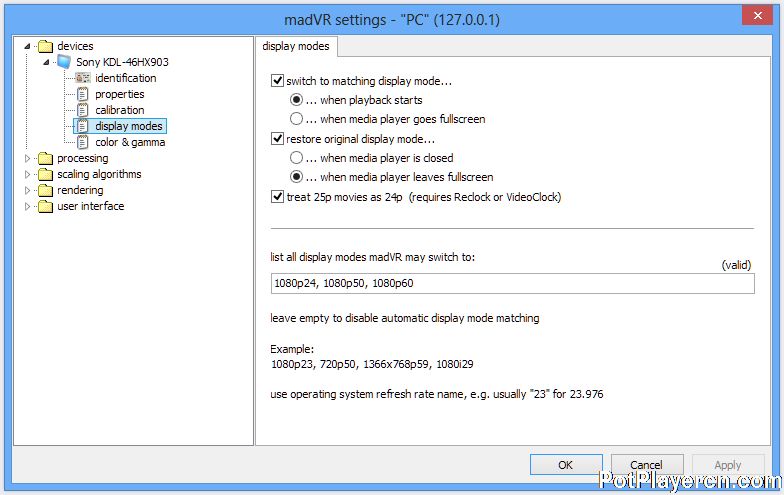784x495 pixels.
Task: Select when media player is closed option
Action: pos(296,158)
